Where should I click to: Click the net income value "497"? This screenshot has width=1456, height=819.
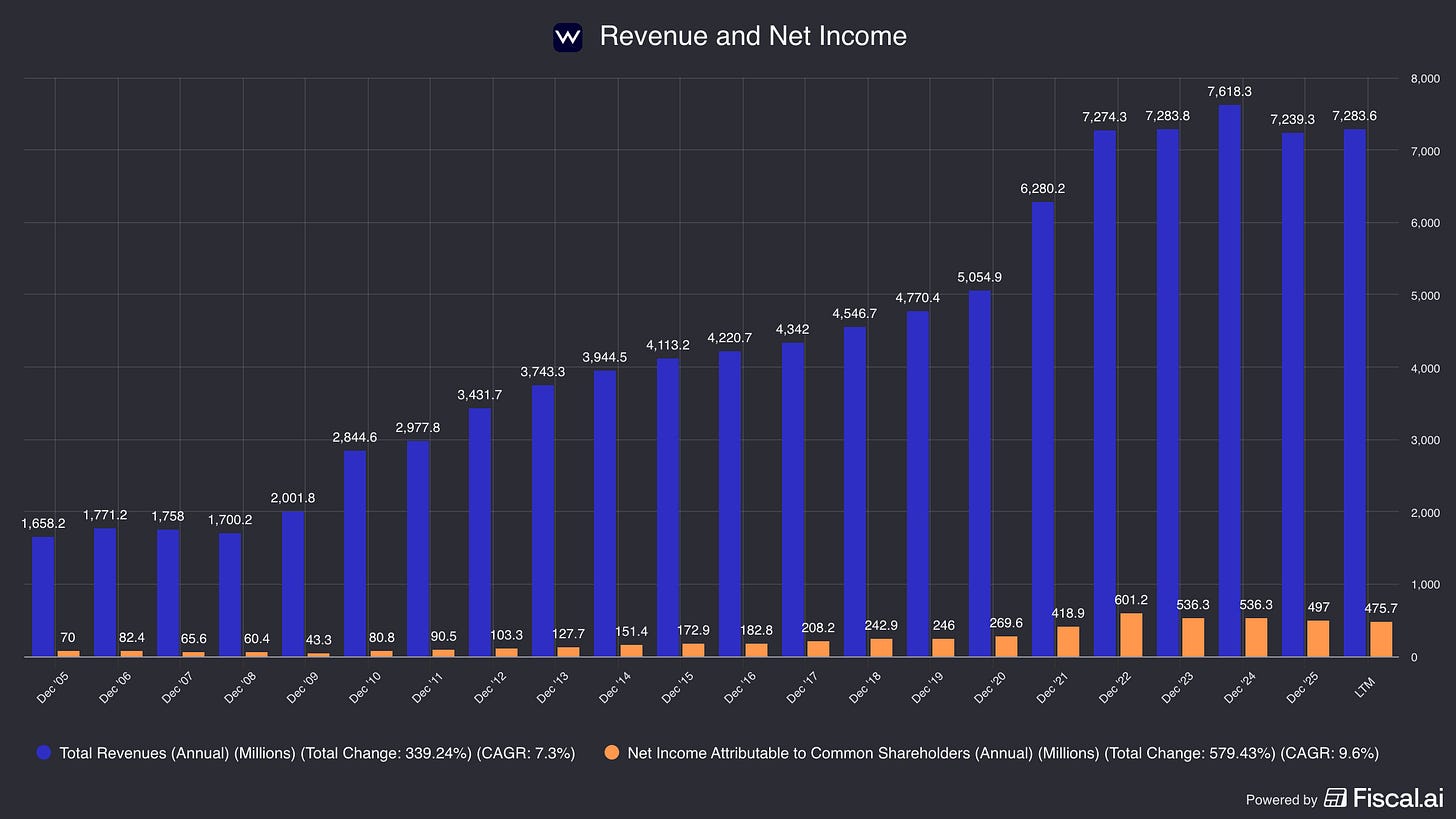coord(1318,607)
